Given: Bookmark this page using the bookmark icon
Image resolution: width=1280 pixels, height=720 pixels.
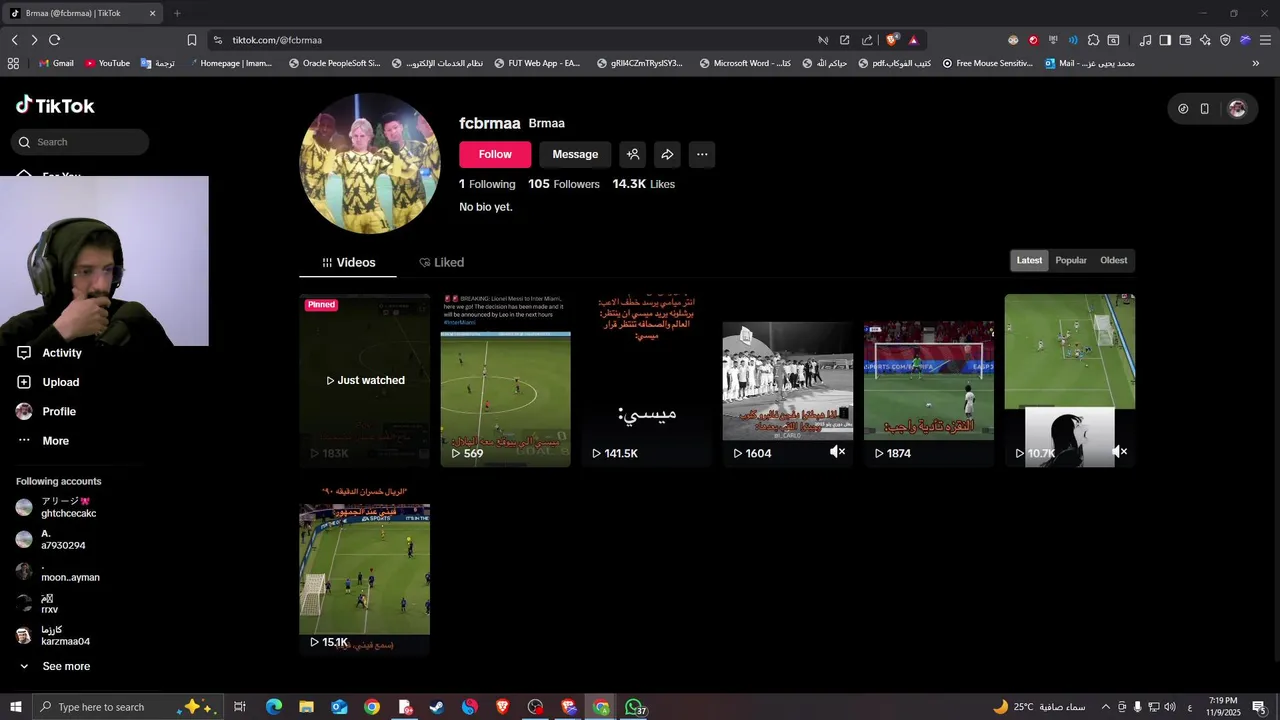Looking at the screenshot, I should coord(192,40).
